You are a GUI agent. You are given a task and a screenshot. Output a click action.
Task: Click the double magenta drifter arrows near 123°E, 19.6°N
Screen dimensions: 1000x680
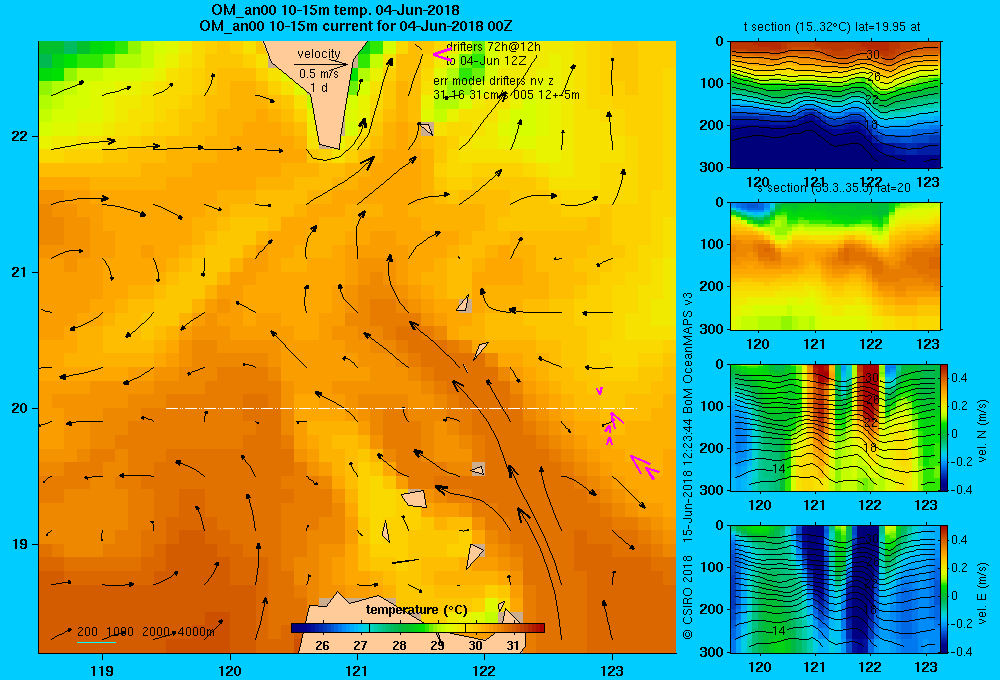click(645, 466)
